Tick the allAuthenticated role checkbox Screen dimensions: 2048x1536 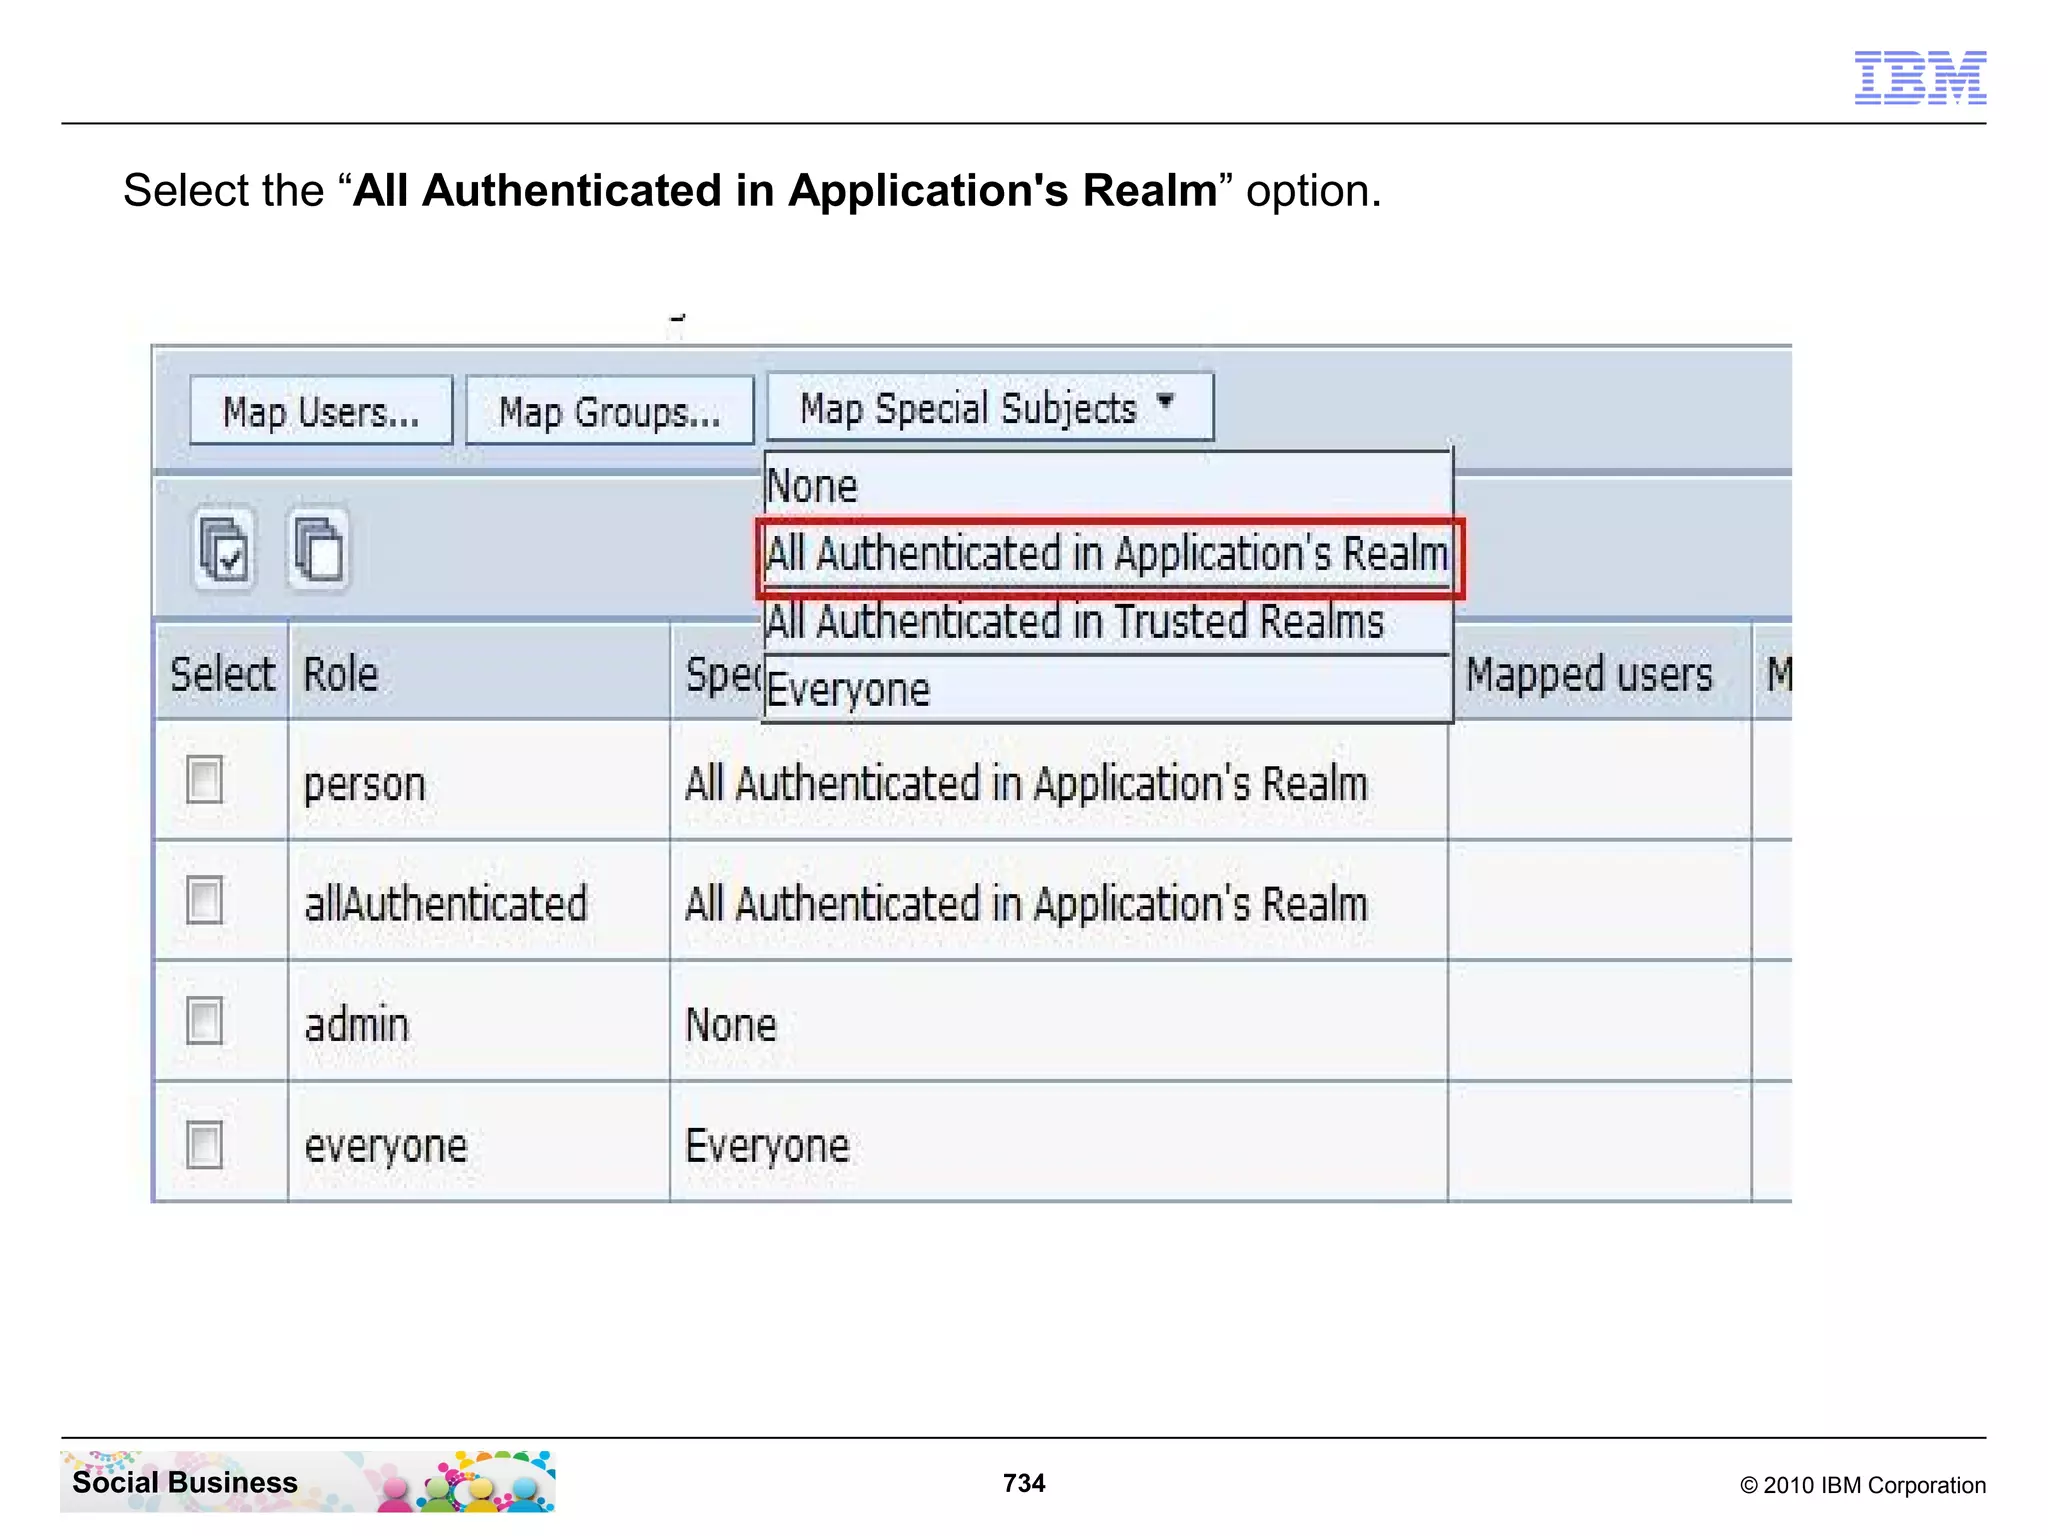(x=205, y=900)
